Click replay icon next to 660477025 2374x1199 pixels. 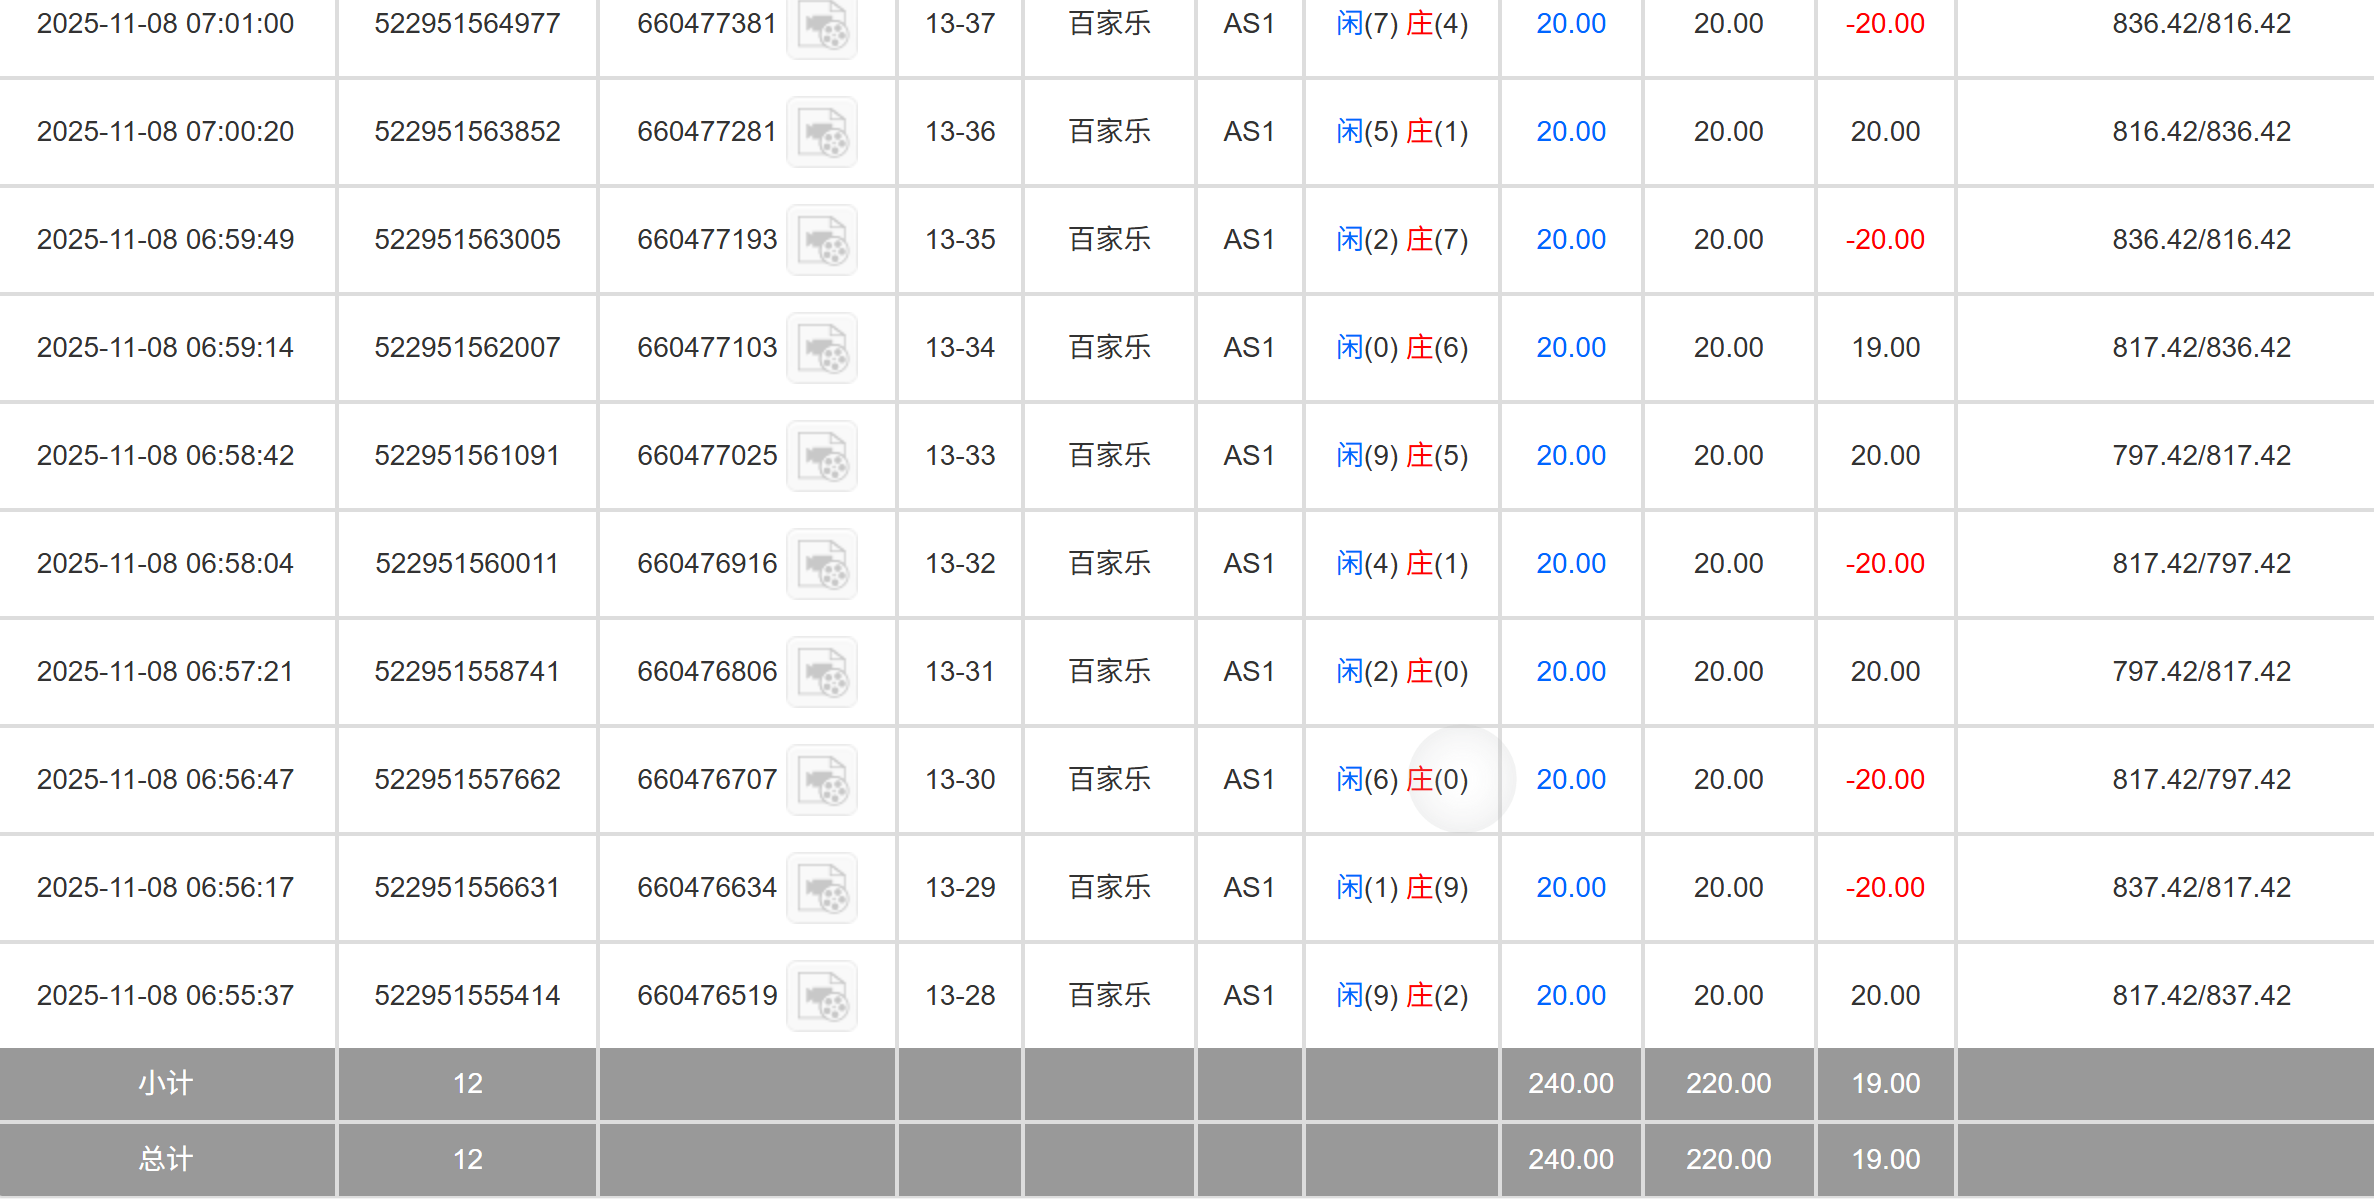click(822, 456)
